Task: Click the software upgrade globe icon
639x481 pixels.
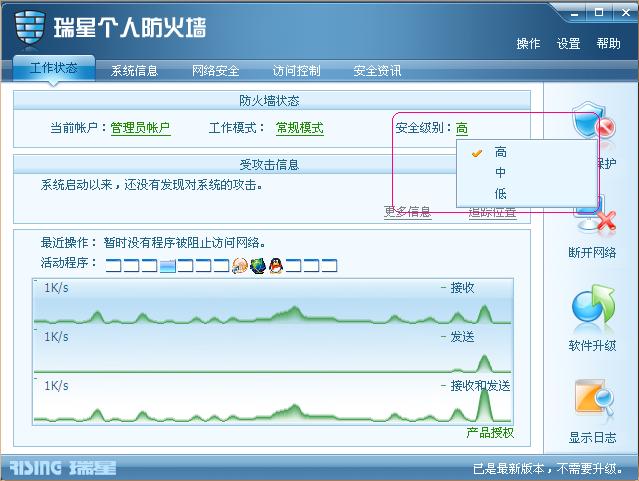Action: (x=593, y=305)
